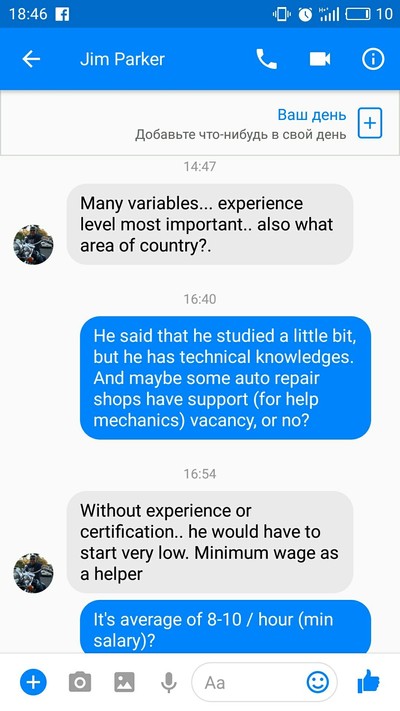
Task: Open the emoji smiley picker
Action: (317, 682)
